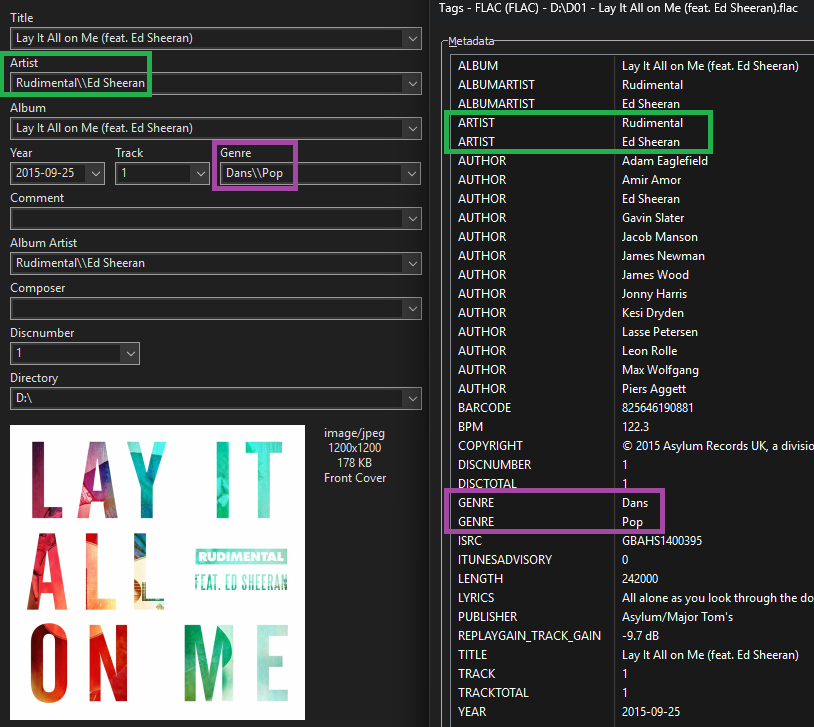
Task: Select the AUTHOR row Amir Amor
Action: coord(632,180)
